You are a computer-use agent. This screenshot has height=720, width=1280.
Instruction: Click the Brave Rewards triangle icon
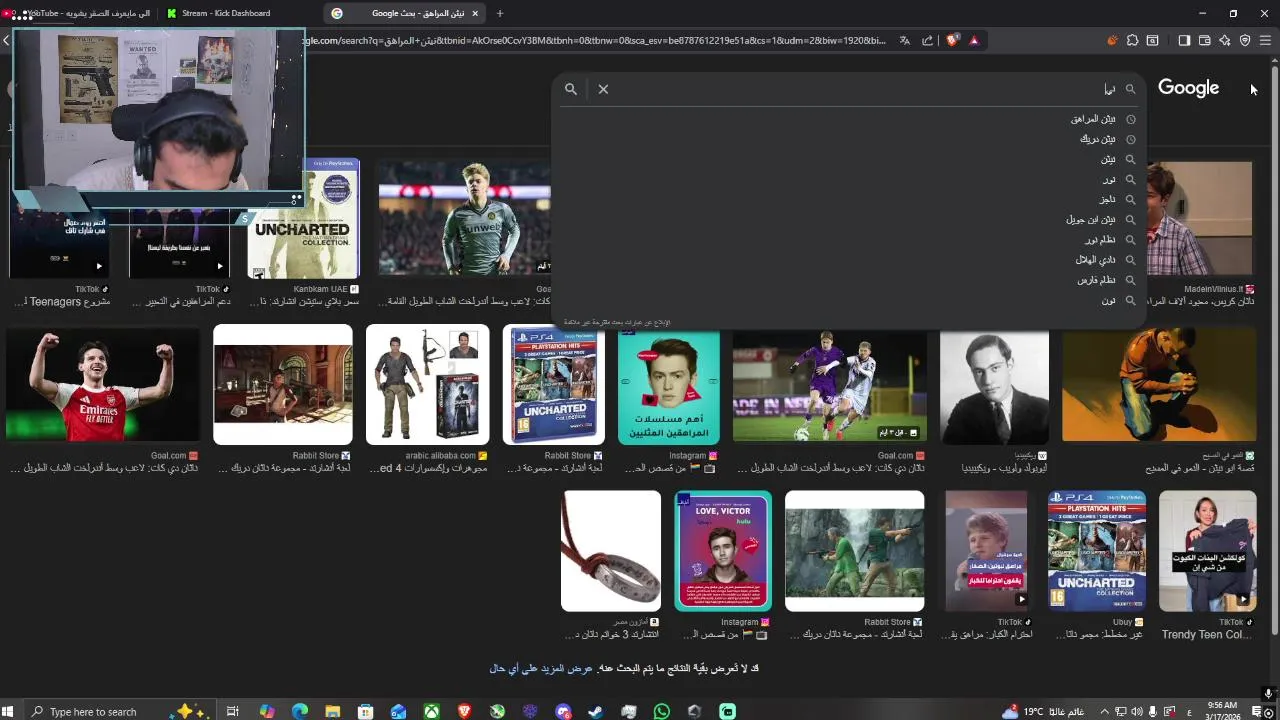(974, 40)
